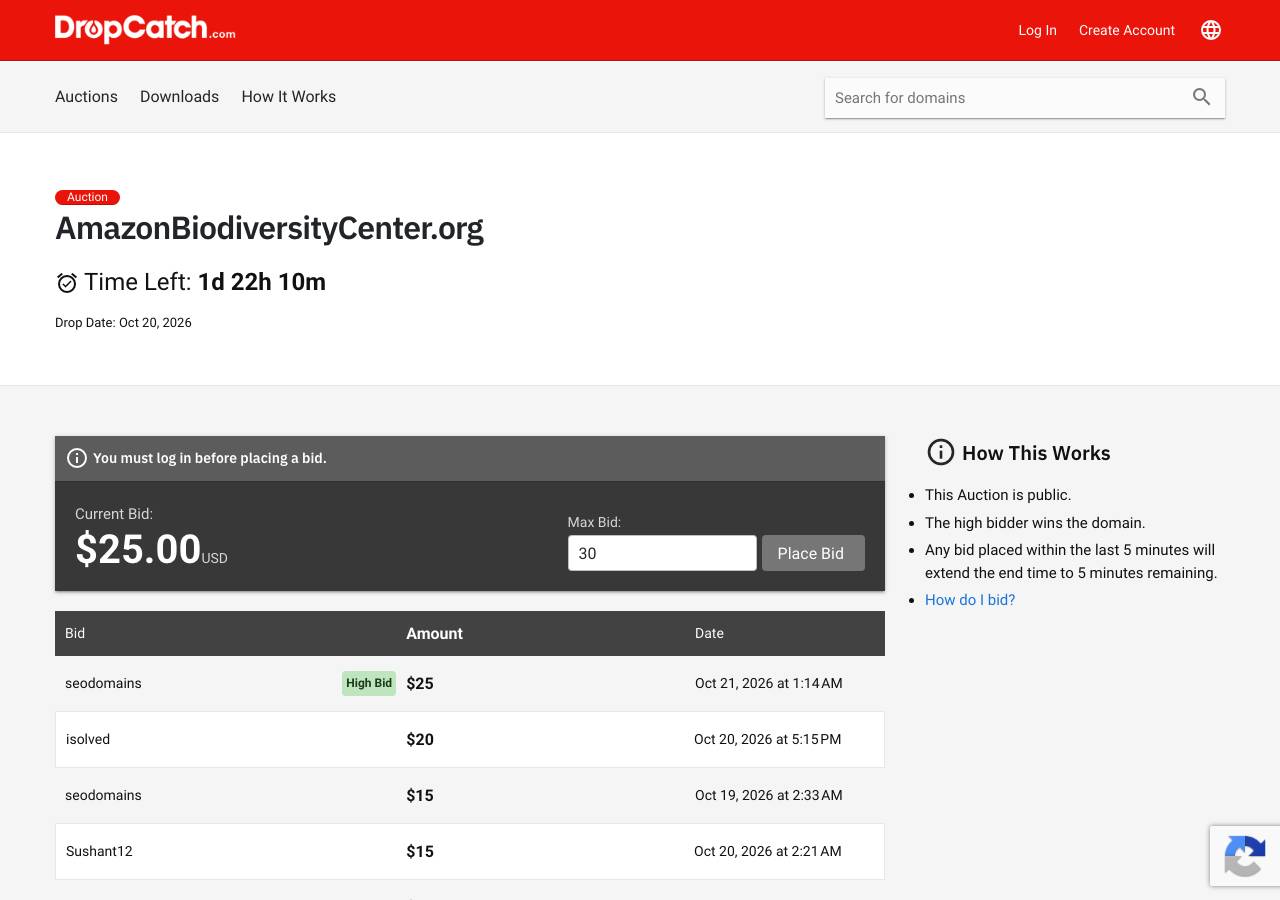Viewport: 1280px width, 900px height.
Task: Go to How It Works page
Action: (288, 96)
